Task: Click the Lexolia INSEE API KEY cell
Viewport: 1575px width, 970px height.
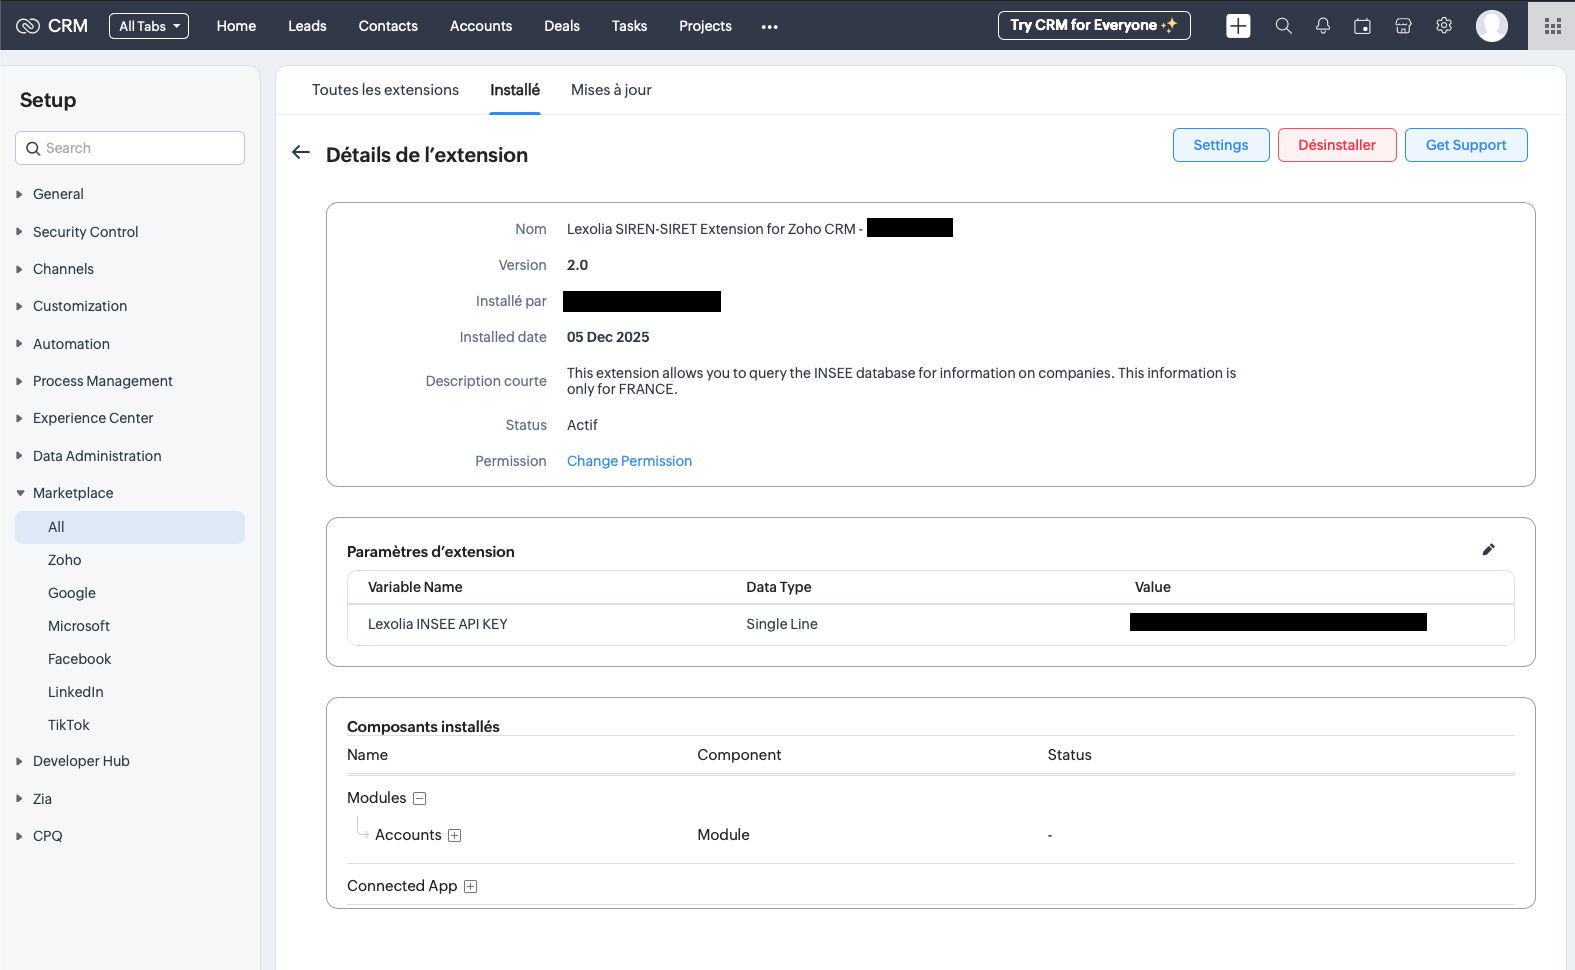Action: pos(438,624)
